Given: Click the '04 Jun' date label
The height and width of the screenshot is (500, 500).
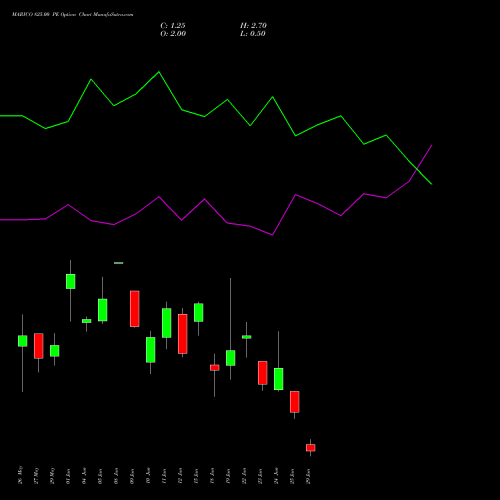Looking at the screenshot, I should pos(85,476).
